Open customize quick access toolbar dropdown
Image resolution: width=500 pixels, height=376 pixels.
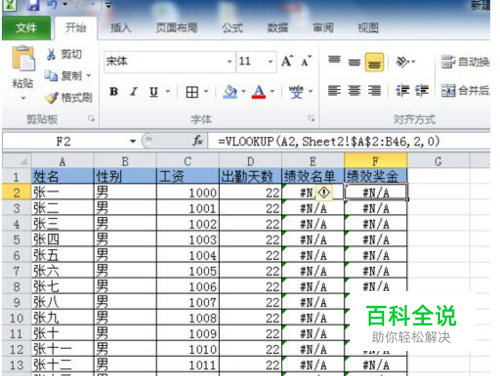tap(108, 5)
